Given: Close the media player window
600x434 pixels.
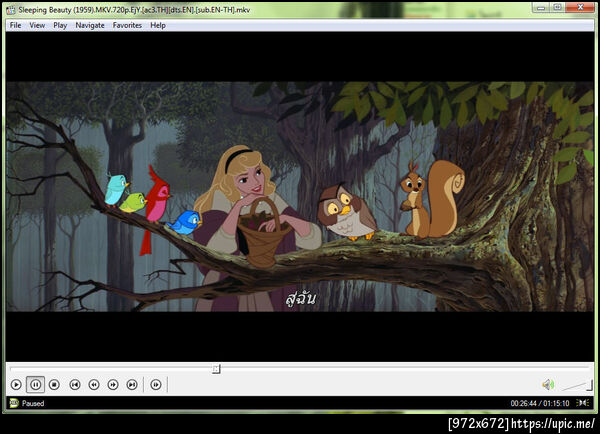Looking at the screenshot, I should (x=580, y=7).
